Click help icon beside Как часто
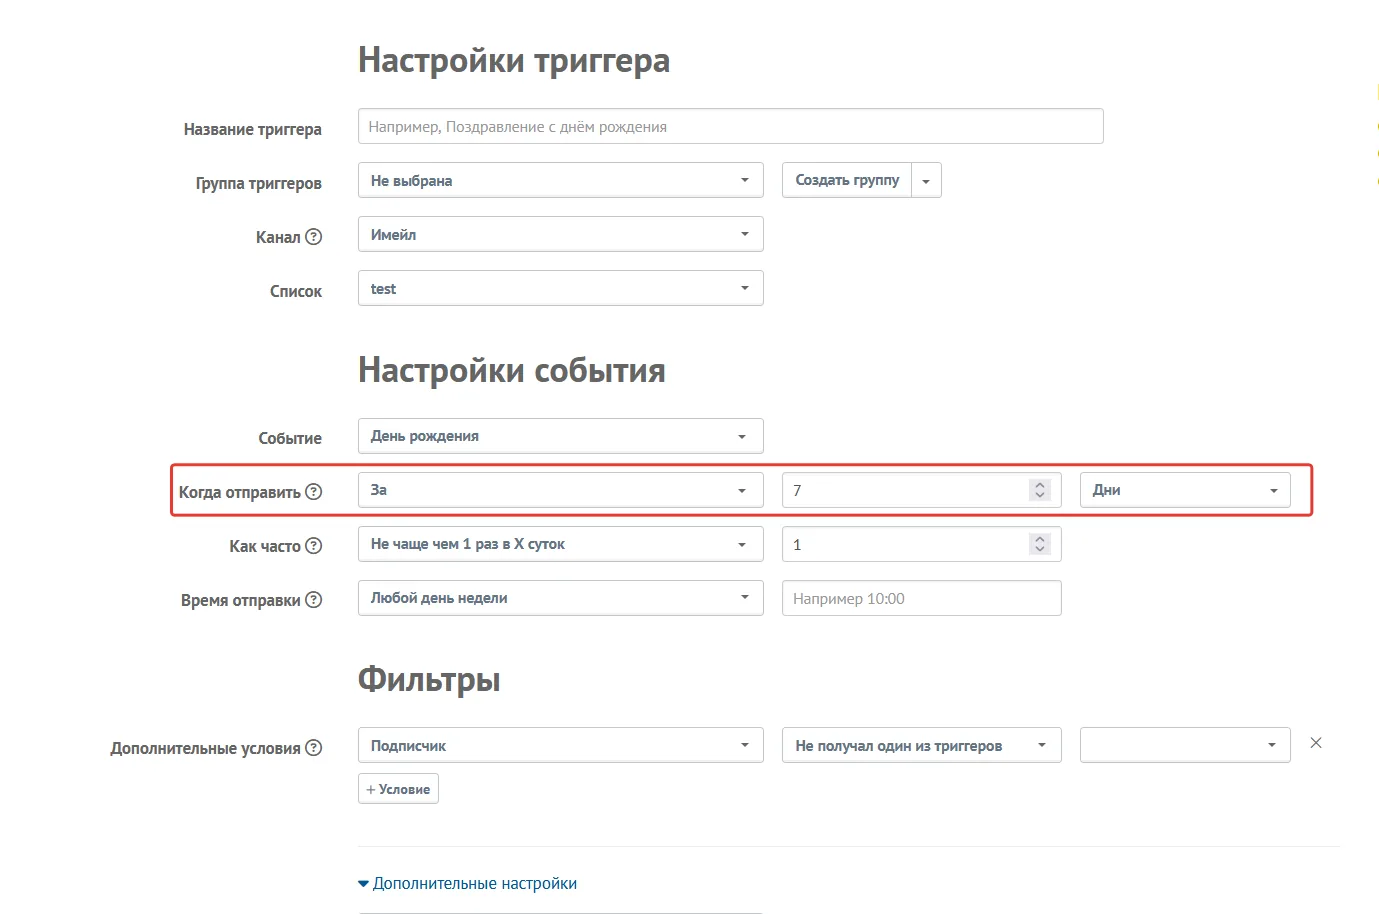This screenshot has height=914, width=1379. click(314, 545)
